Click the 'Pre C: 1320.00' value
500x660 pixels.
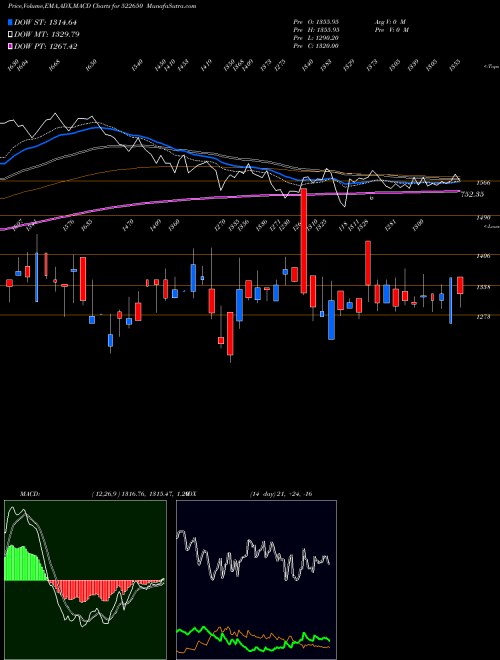point(316,46)
